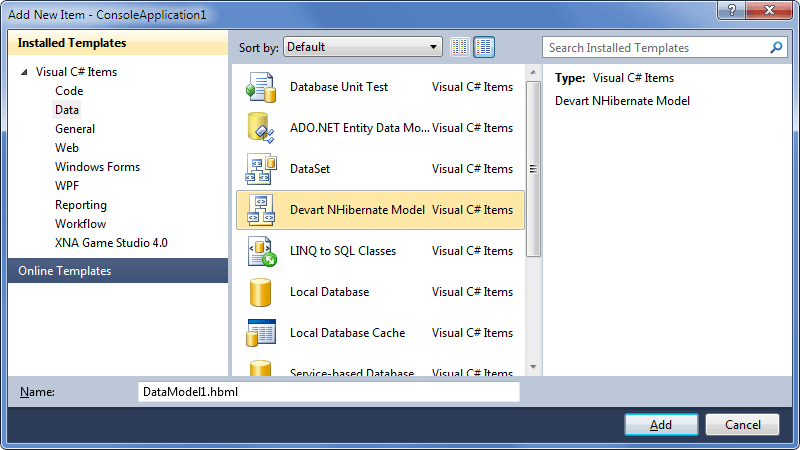Pick the DataSet template icon
The height and width of the screenshot is (450, 800).
[261, 169]
